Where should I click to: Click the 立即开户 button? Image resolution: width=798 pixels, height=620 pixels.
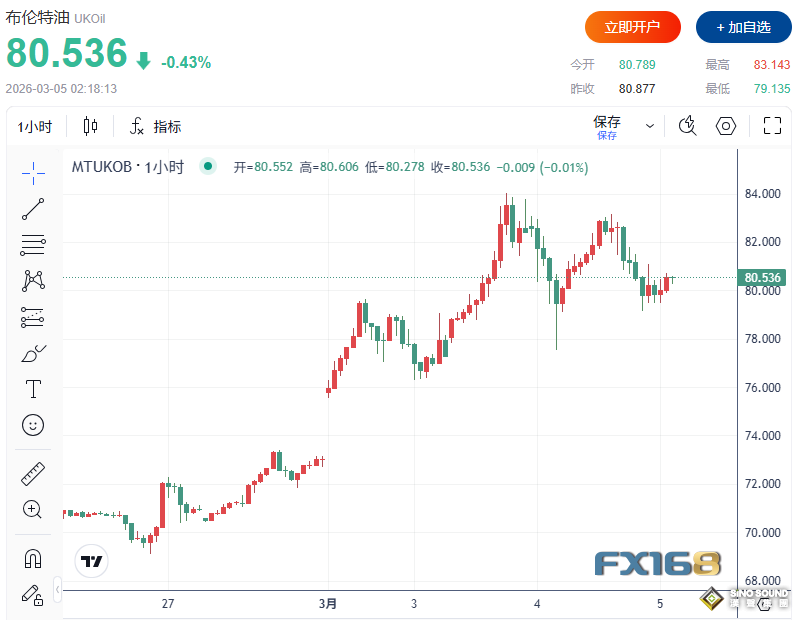point(633,27)
